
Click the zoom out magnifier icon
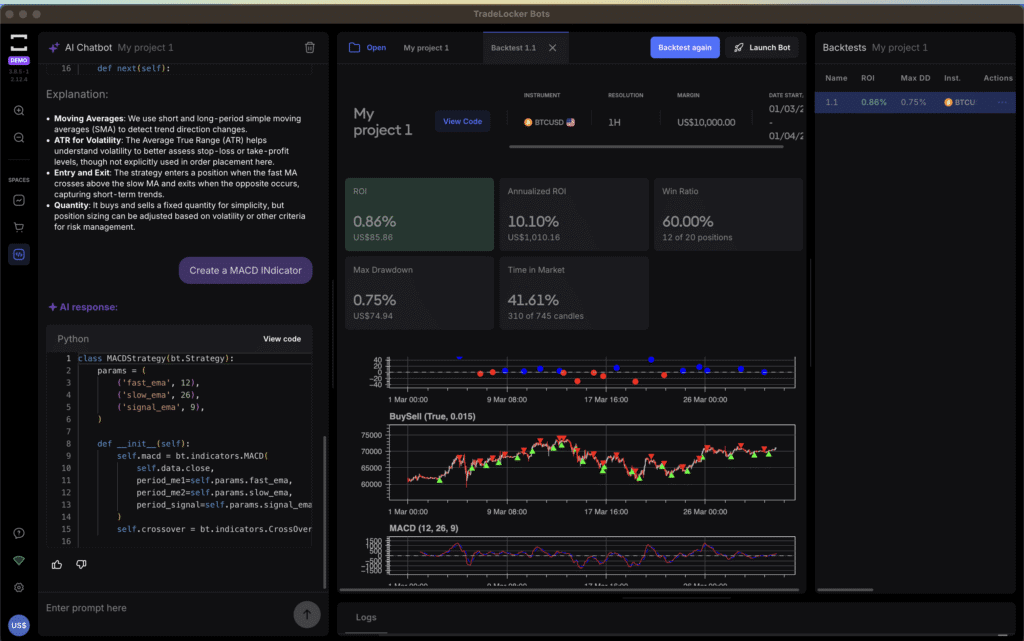(x=19, y=138)
